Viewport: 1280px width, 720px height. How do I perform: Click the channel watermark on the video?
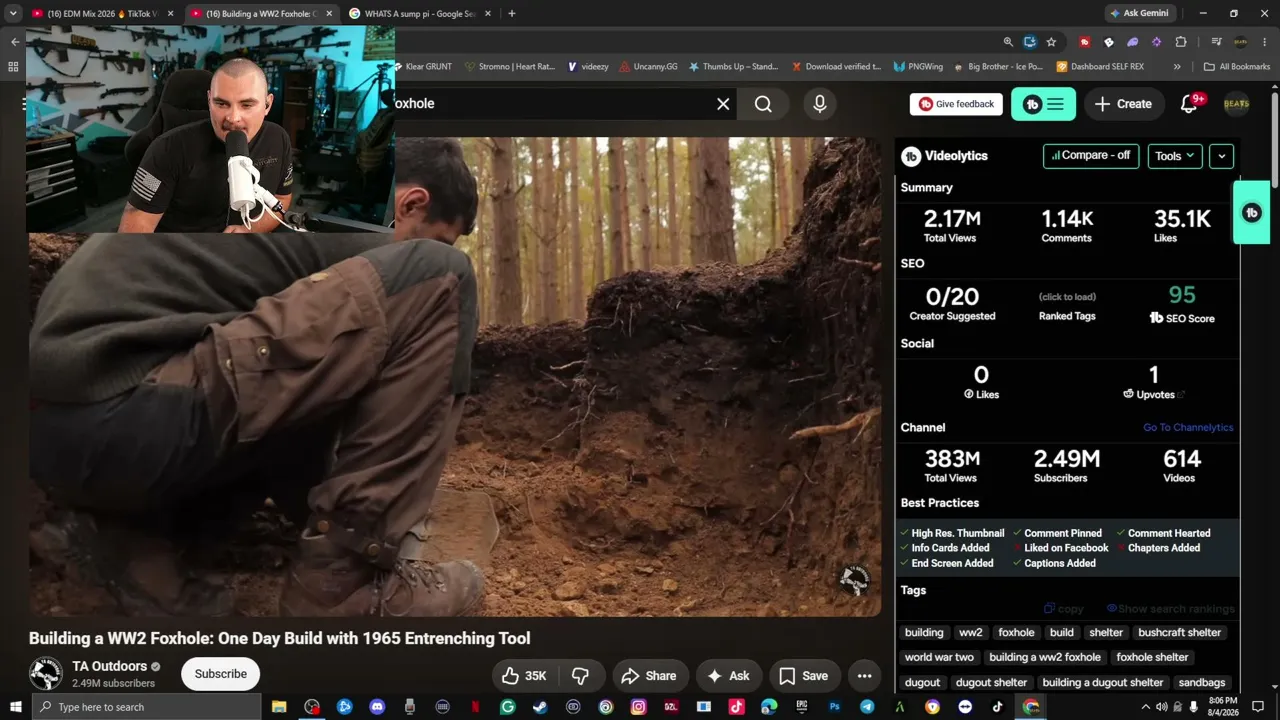(x=854, y=580)
